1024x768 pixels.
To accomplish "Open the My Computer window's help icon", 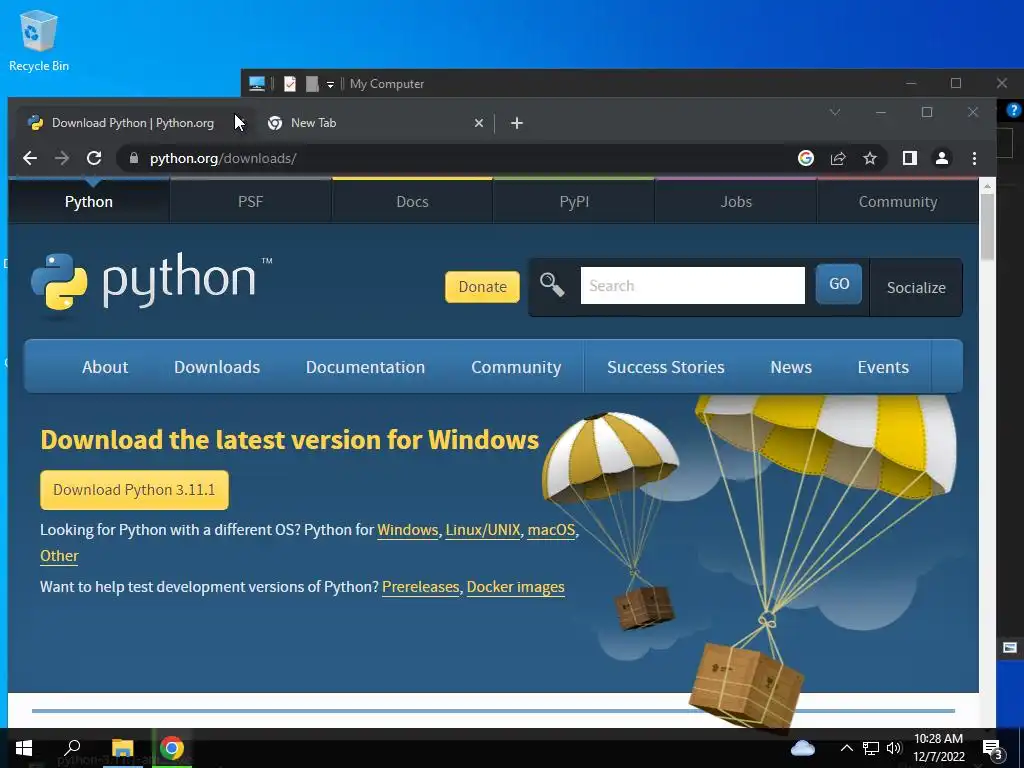I will [1014, 110].
